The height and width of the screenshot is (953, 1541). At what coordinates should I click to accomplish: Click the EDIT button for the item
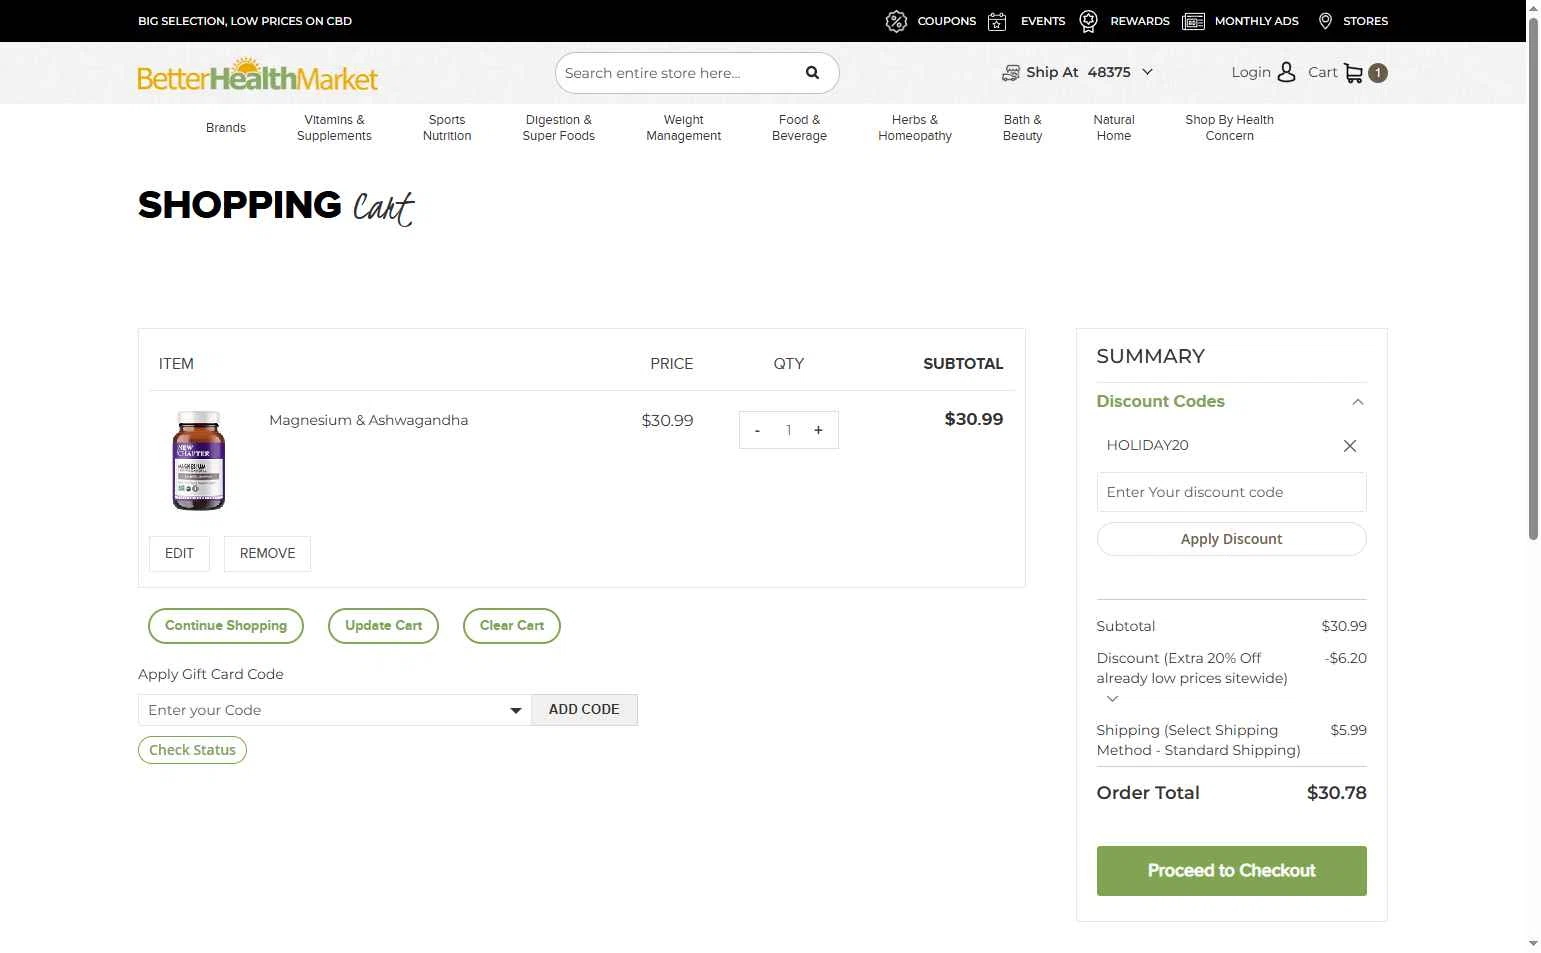click(179, 554)
